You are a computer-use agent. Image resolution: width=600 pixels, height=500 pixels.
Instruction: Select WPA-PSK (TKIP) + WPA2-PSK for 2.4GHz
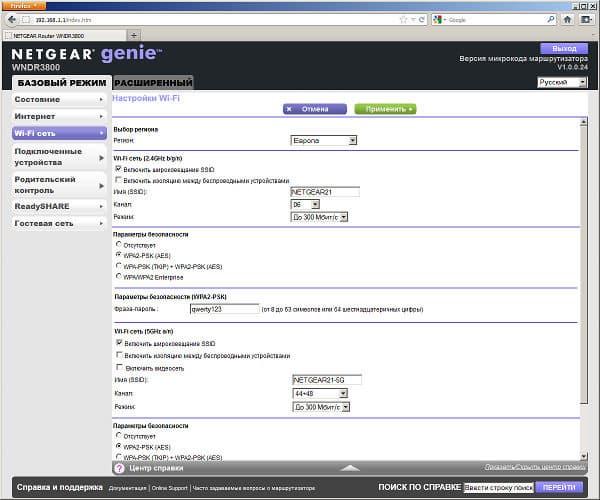pos(119,265)
